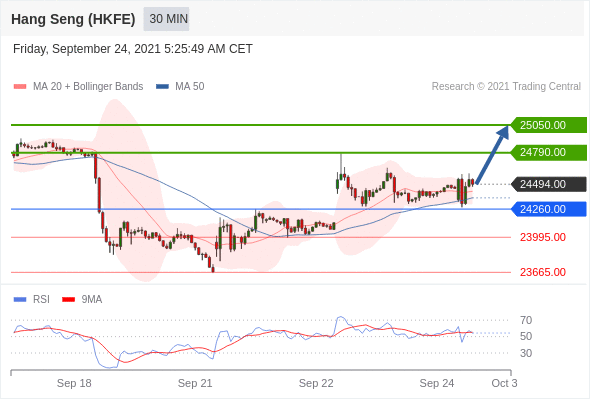Screen dimensions: 590x400
Task: Click the 30 MIN timeframe button
Action: (x=166, y=19)
